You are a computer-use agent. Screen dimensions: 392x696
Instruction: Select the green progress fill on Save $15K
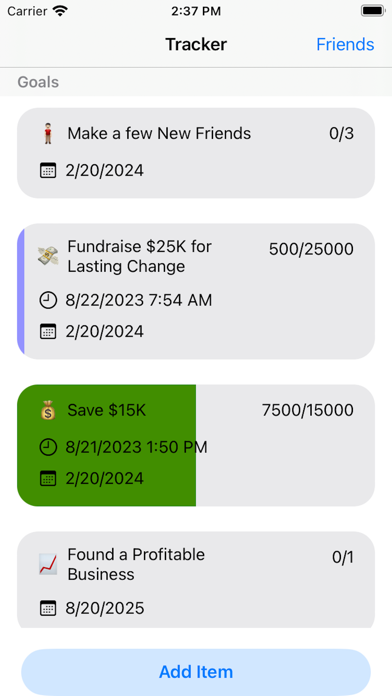107,445
